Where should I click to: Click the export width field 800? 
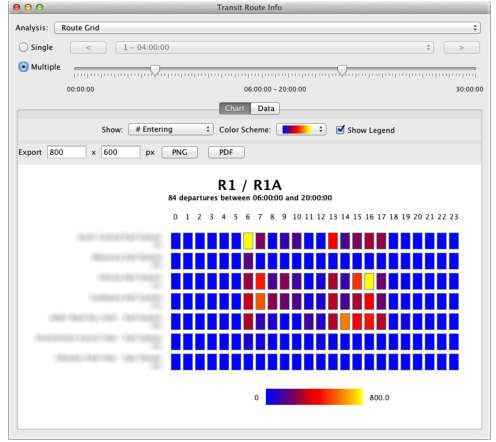coord(67,152)
